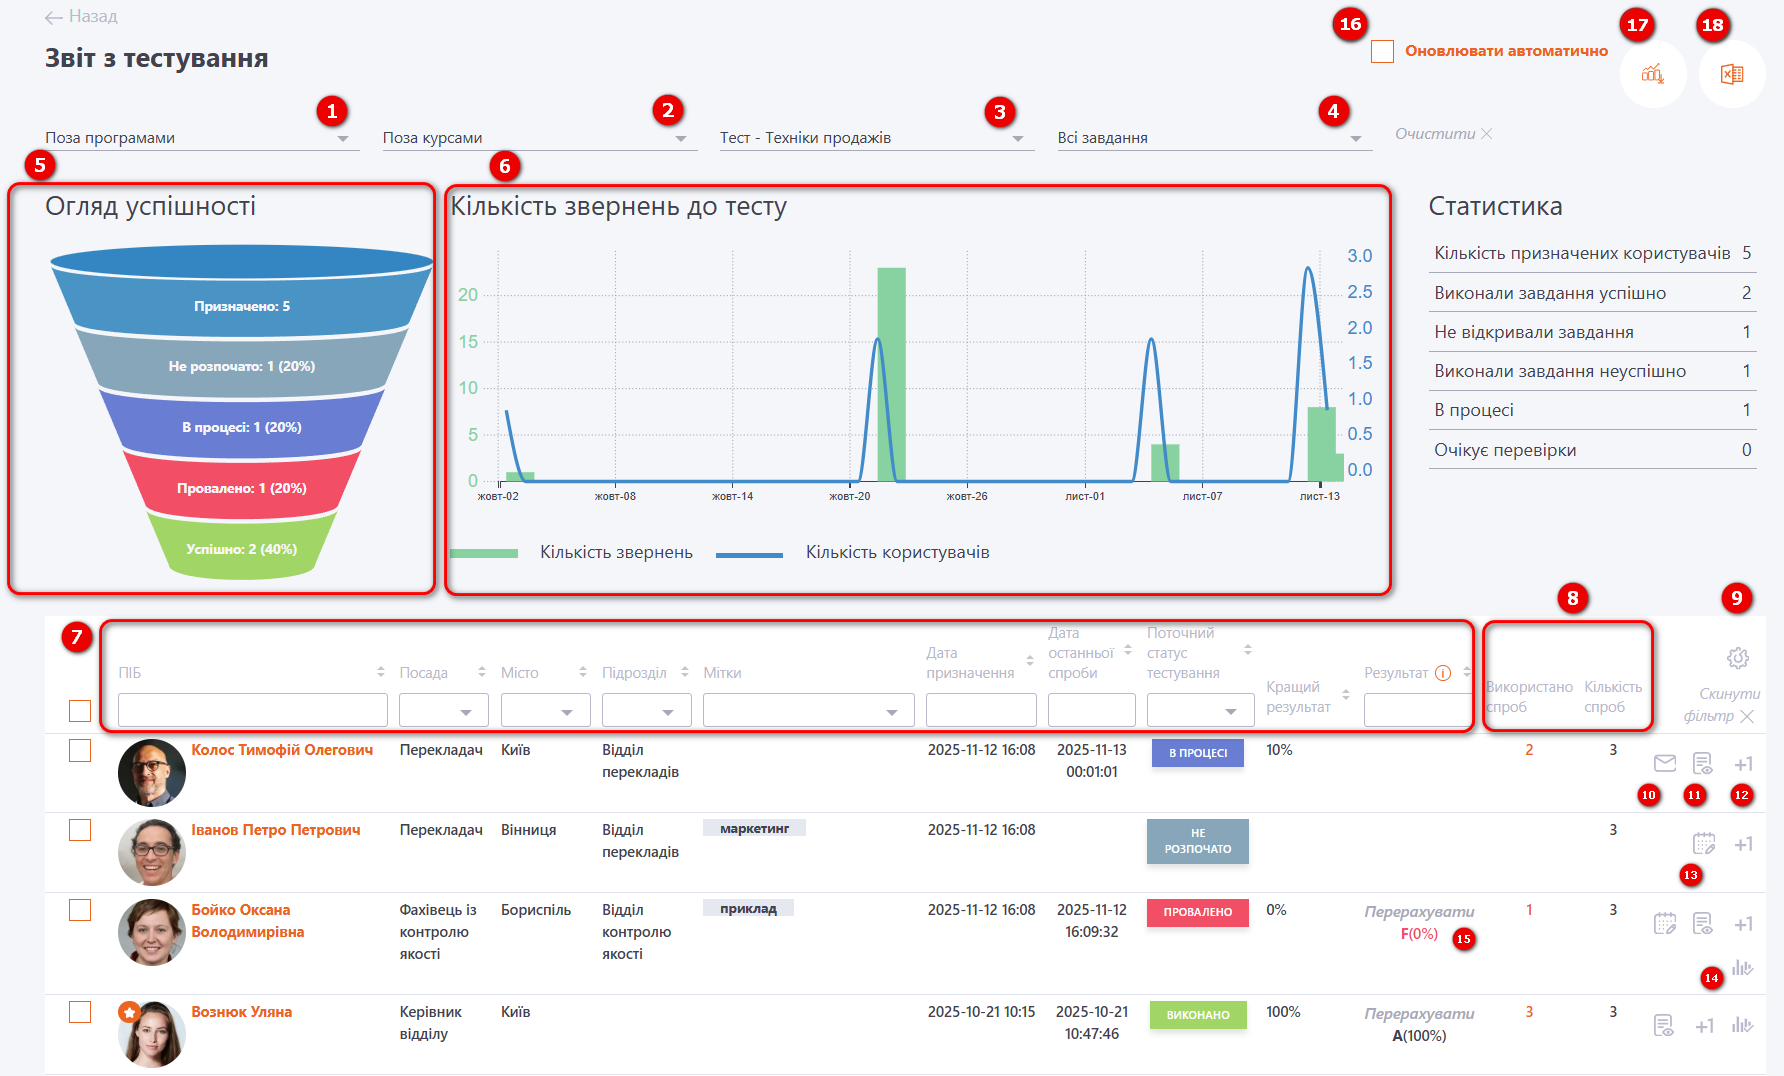Add attempt with +1 for Іванов Петро
The width and height of the screenshot is (1784, 1076).
click(1743, 845)
